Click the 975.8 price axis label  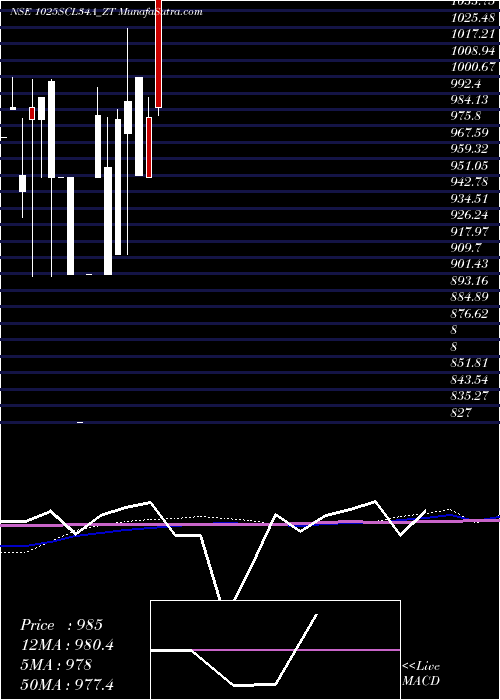(x=466, y=116)
